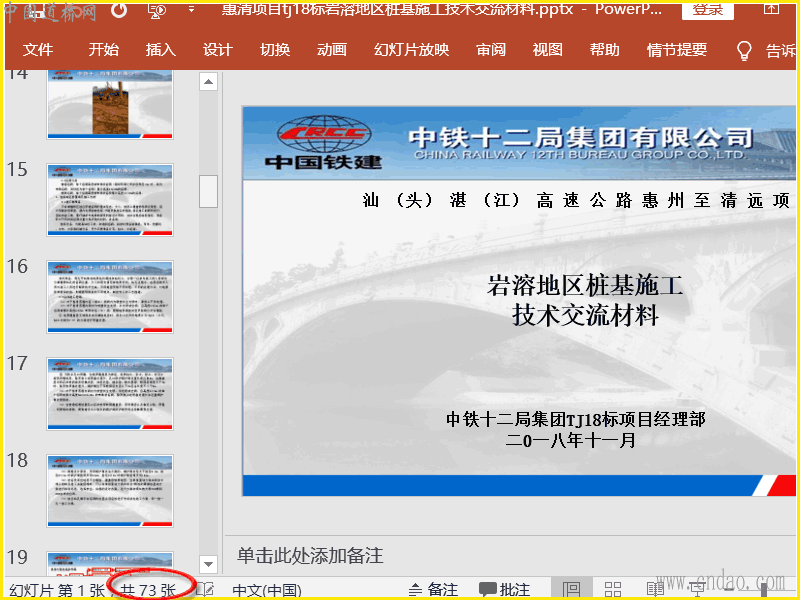Click the 登录 sign-in button
The image size is (800, 600).
pyautogui.click(x=708, y=10)
